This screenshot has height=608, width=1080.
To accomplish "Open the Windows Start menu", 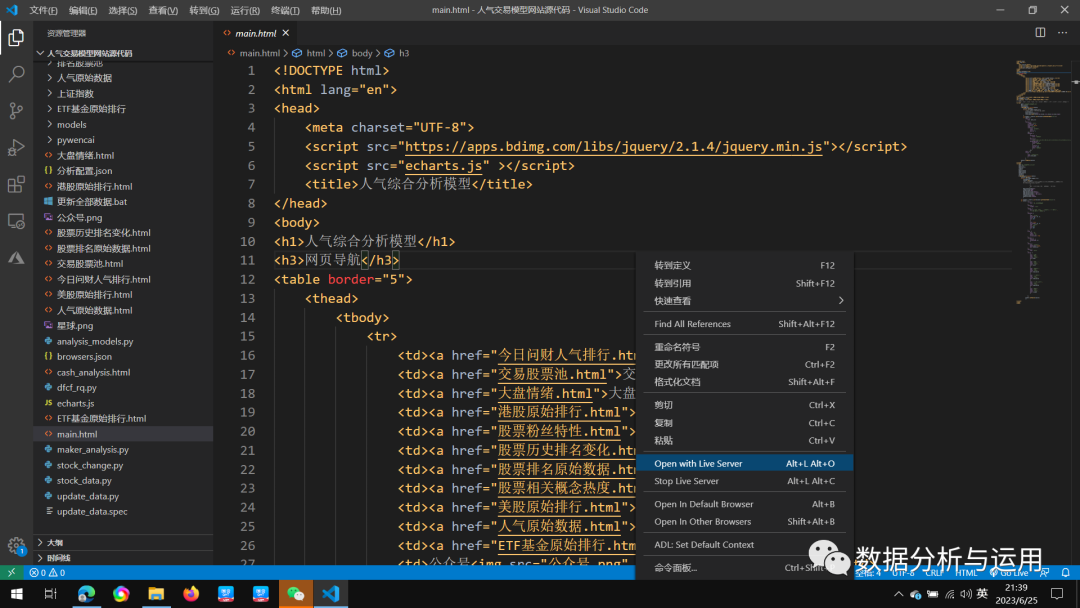I will pos(17,594).
